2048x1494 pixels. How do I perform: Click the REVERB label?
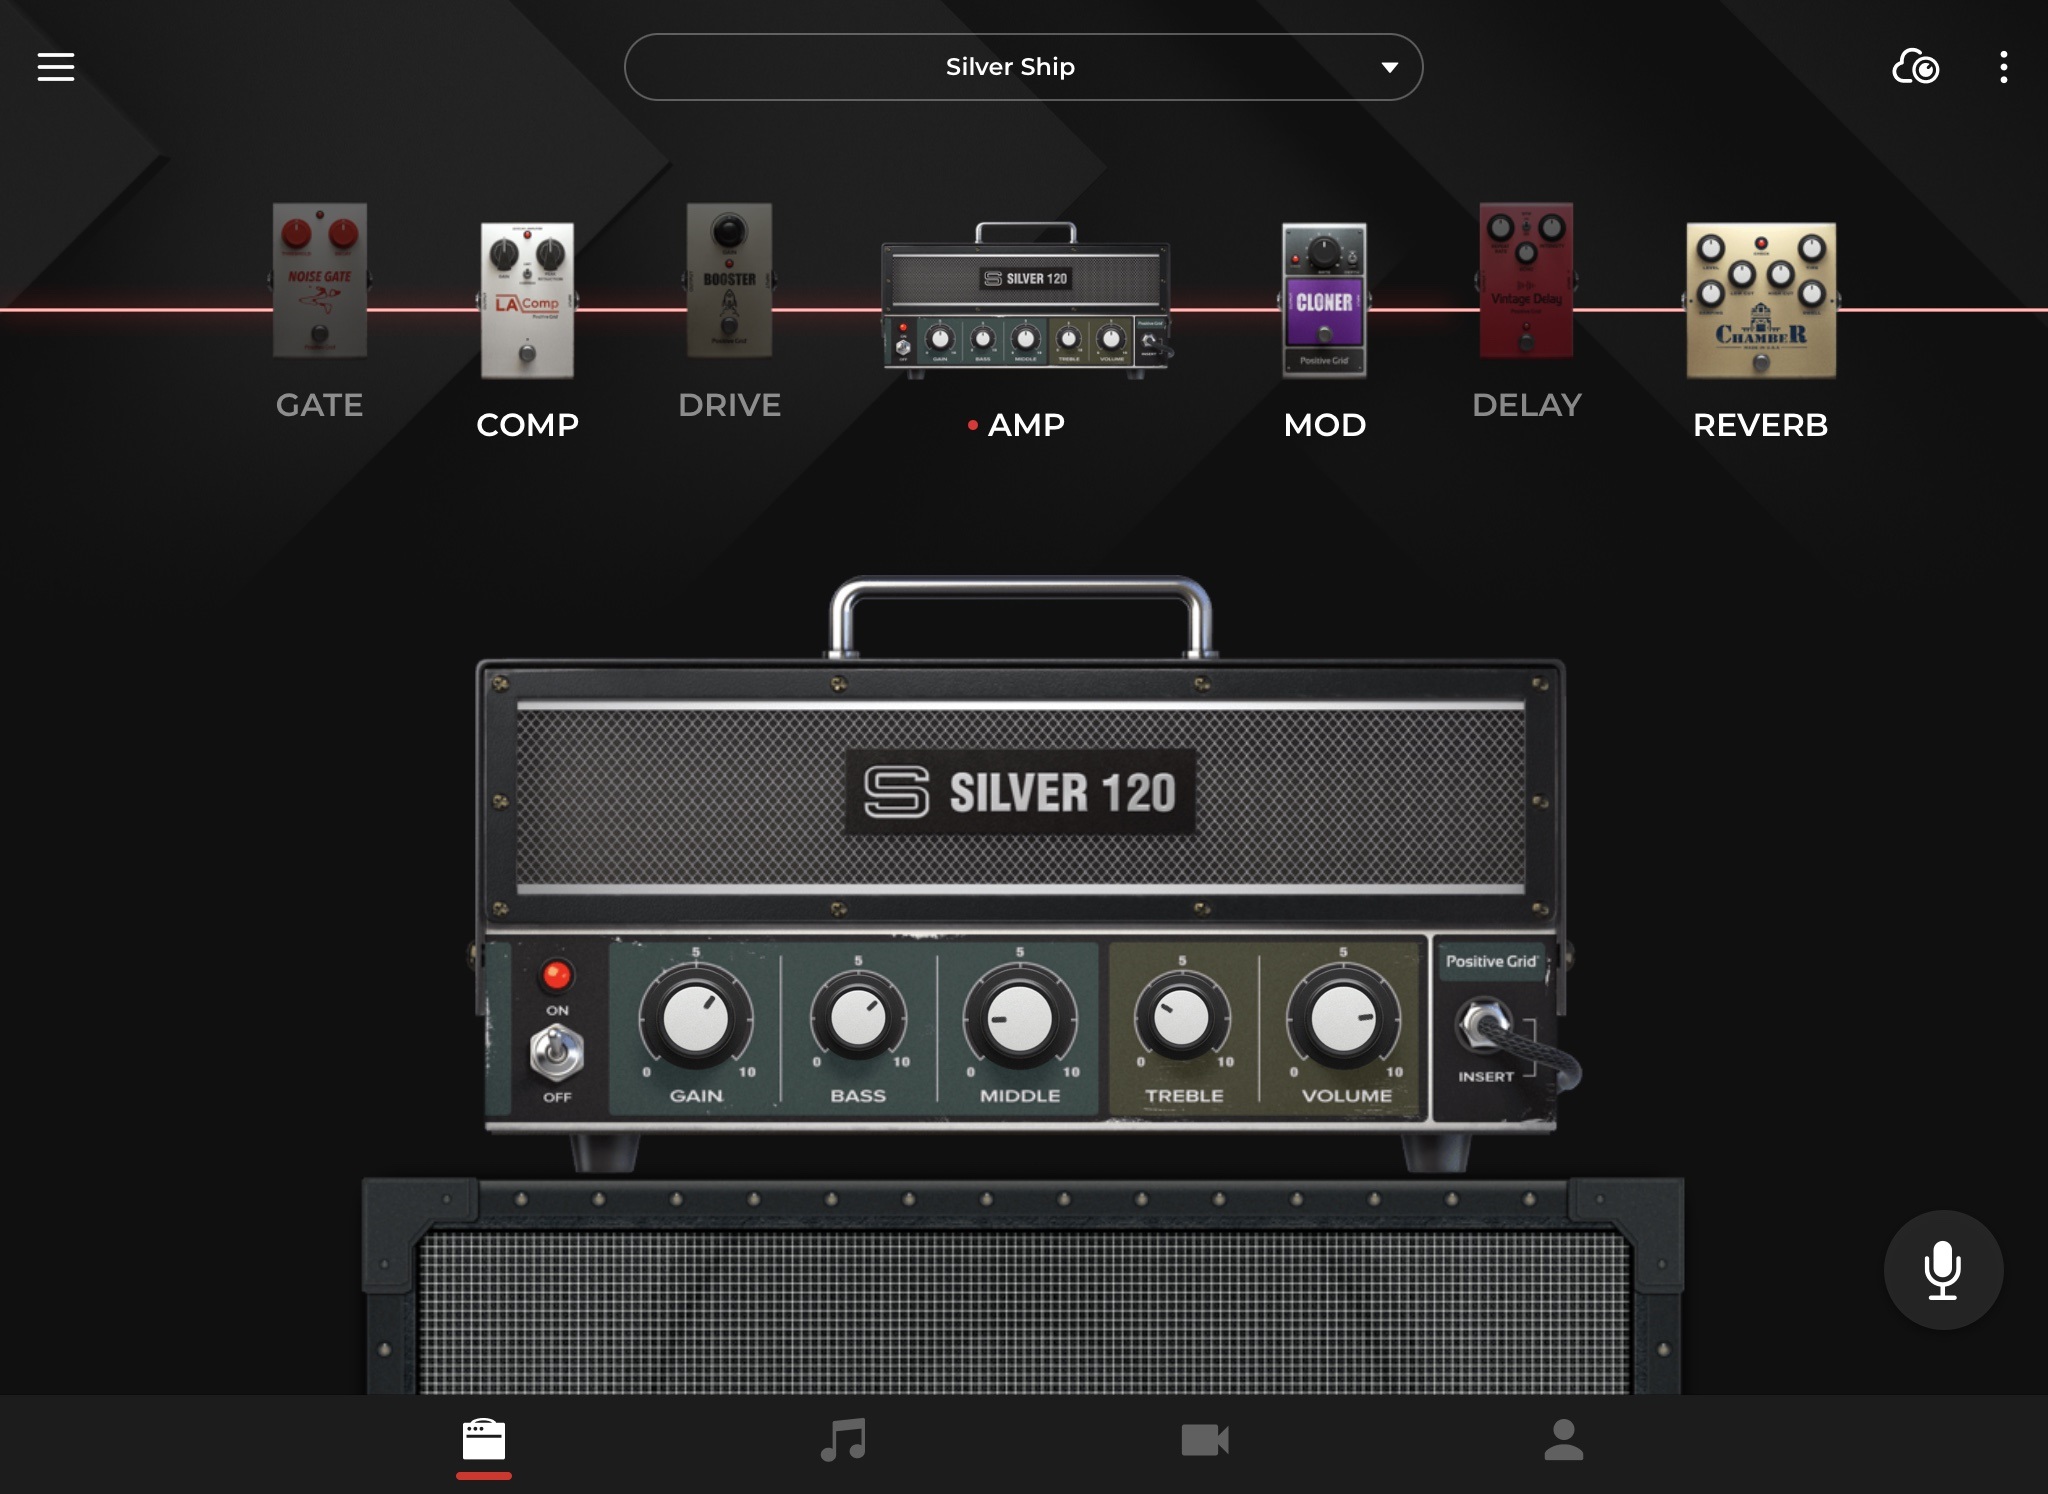pos(1760,425)
